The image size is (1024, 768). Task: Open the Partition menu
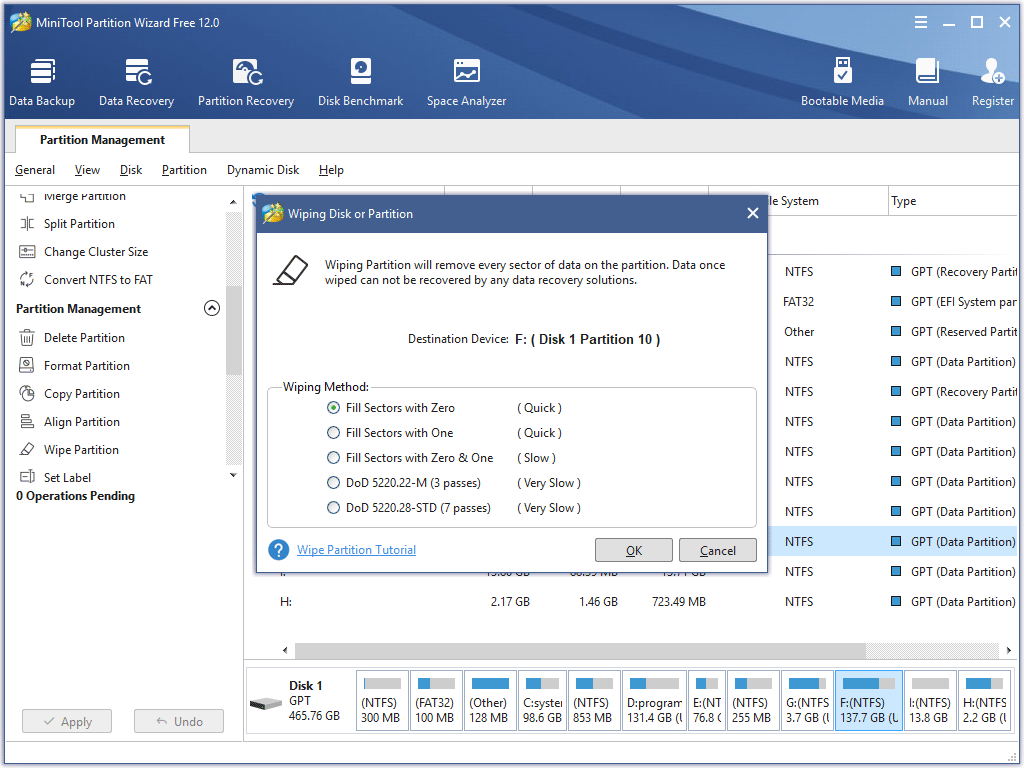point(184,170)
